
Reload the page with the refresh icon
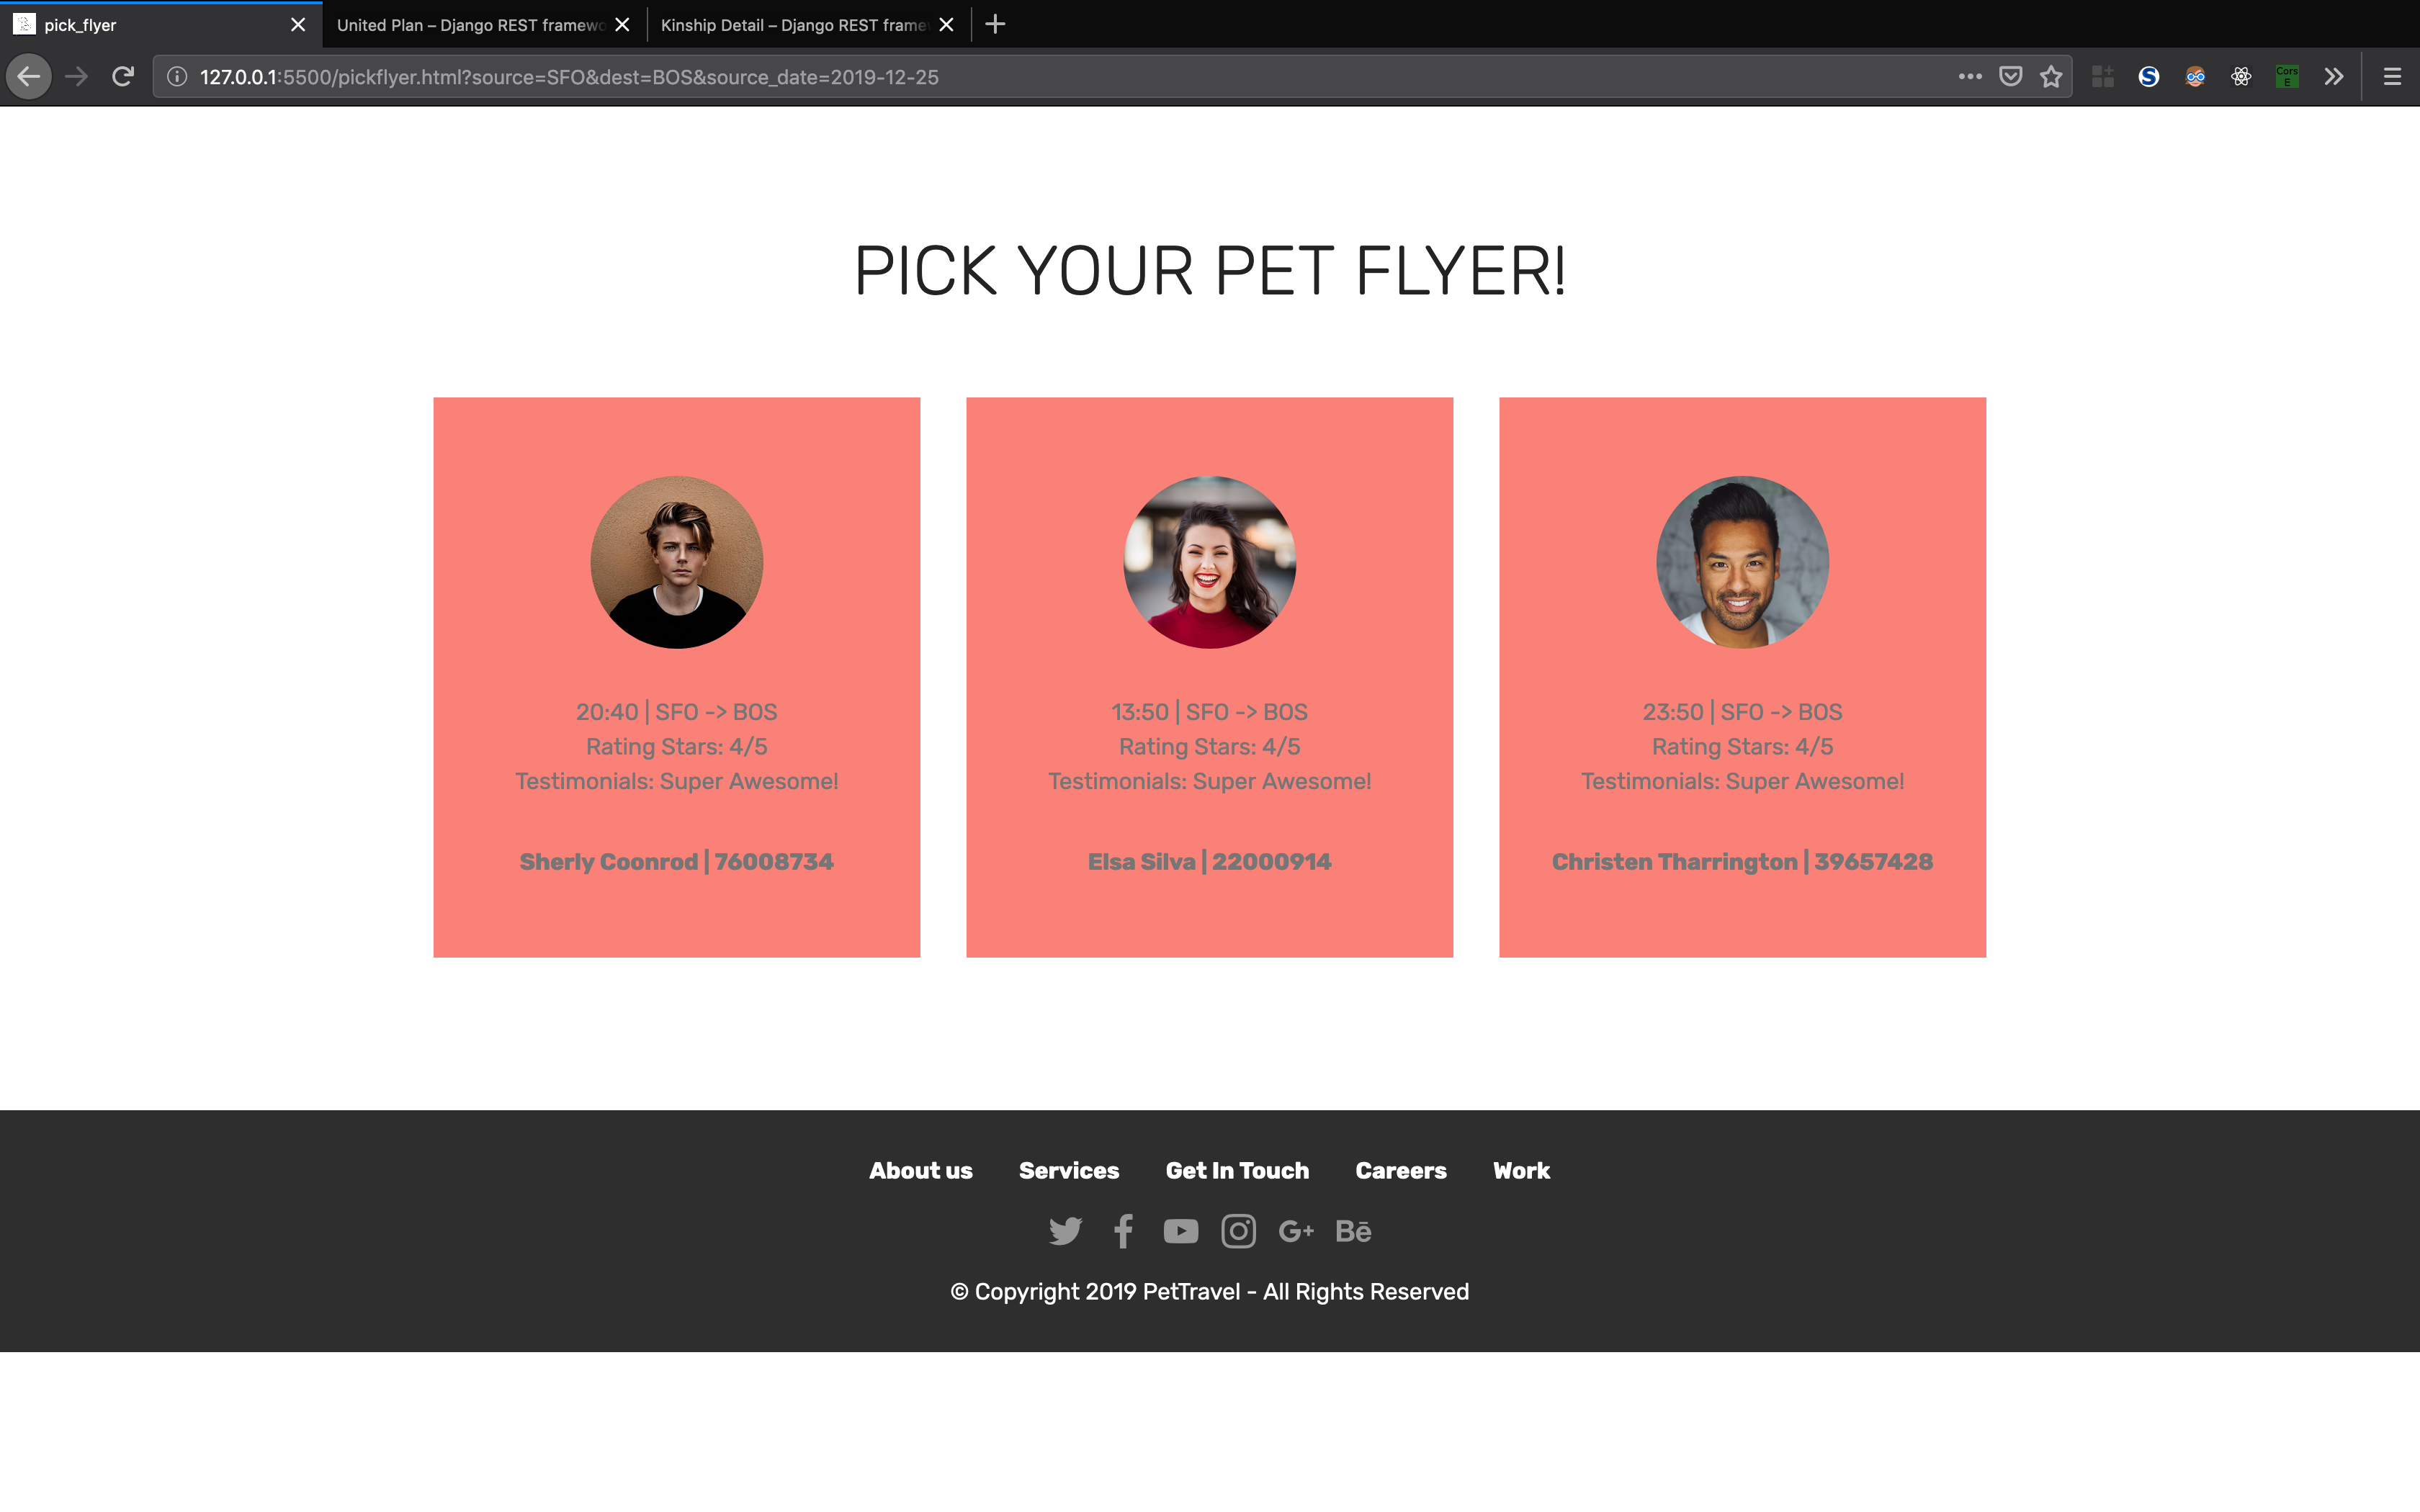click(x=123, y=77)
